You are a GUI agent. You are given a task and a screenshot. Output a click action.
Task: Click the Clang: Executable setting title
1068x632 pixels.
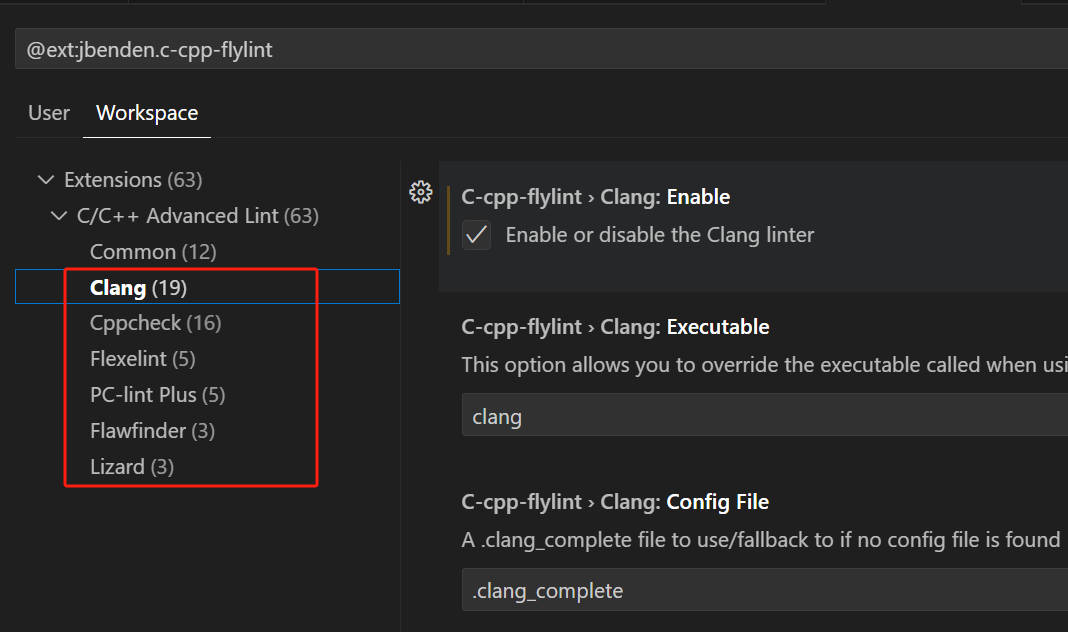[x=615, y=327]
